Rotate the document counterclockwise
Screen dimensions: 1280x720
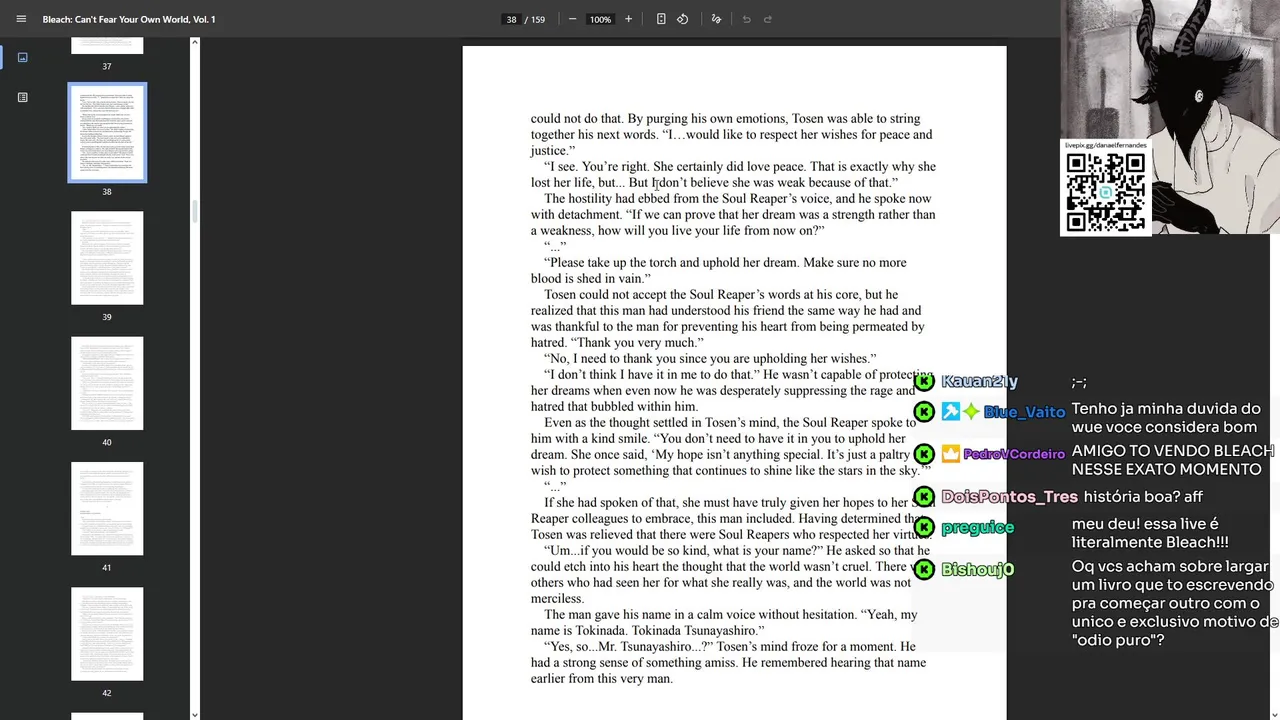click(682, 19)
